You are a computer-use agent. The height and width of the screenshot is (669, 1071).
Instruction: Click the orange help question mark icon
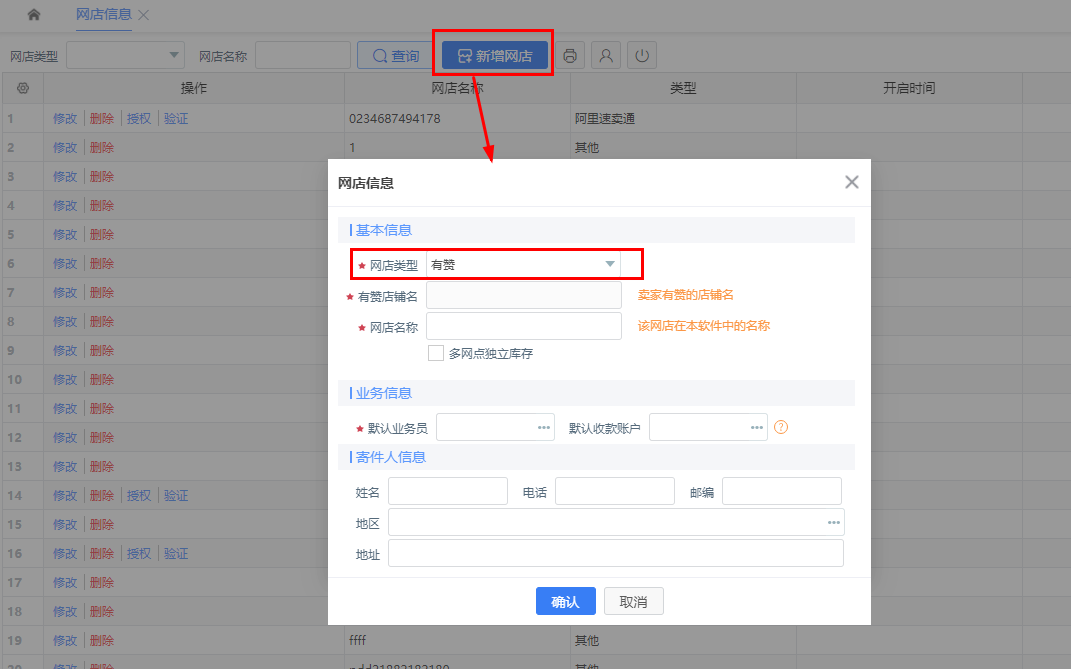pyautogui.click(x=781, y=427)
